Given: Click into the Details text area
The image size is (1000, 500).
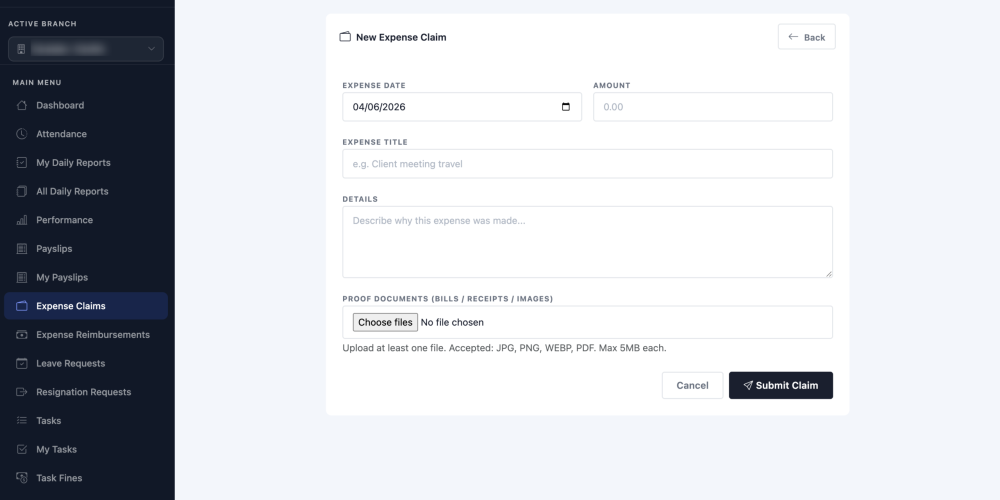Looking at the screenshot, I should coord(587,242).
